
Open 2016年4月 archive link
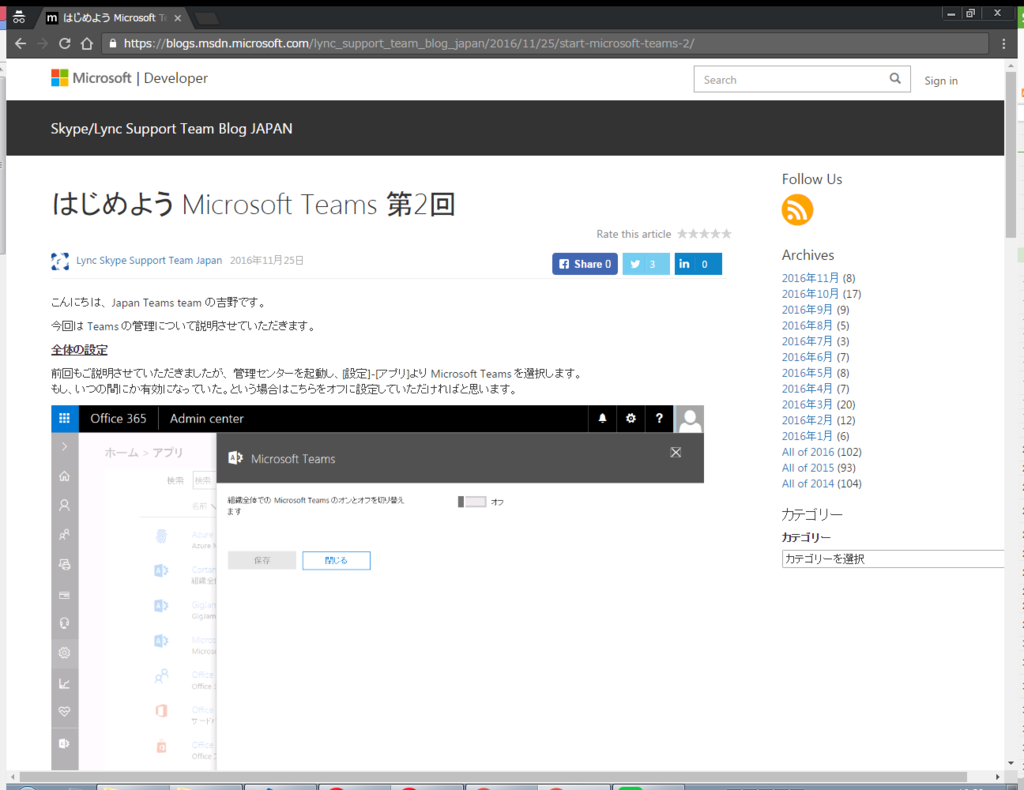click(807, 388)
